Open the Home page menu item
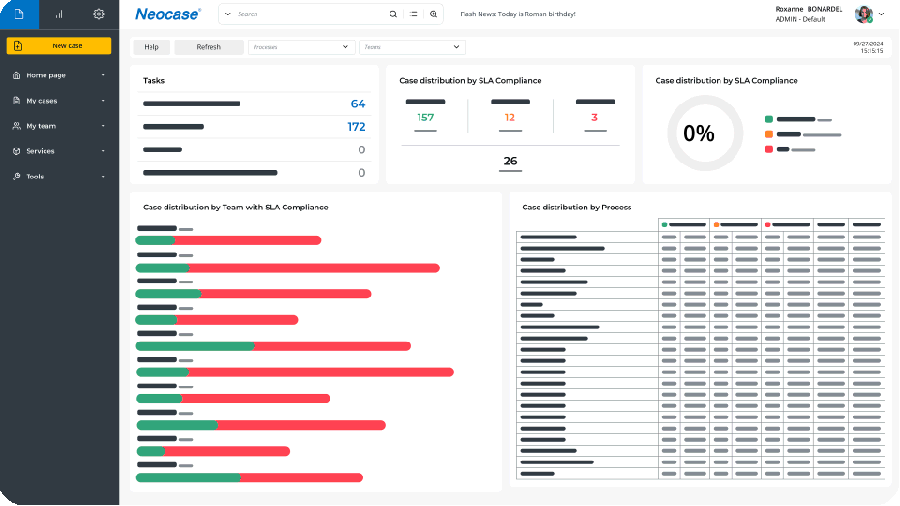This screenshot has height=506, width=900. (x=46, y=75)
